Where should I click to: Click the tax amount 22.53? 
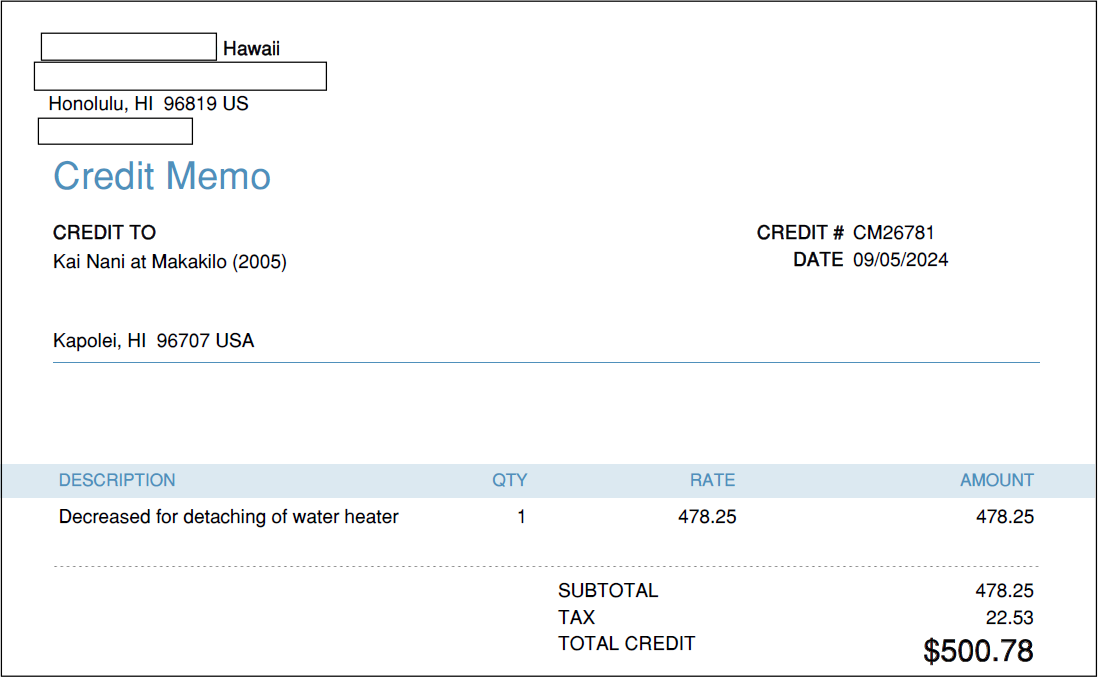[1008, 618]
